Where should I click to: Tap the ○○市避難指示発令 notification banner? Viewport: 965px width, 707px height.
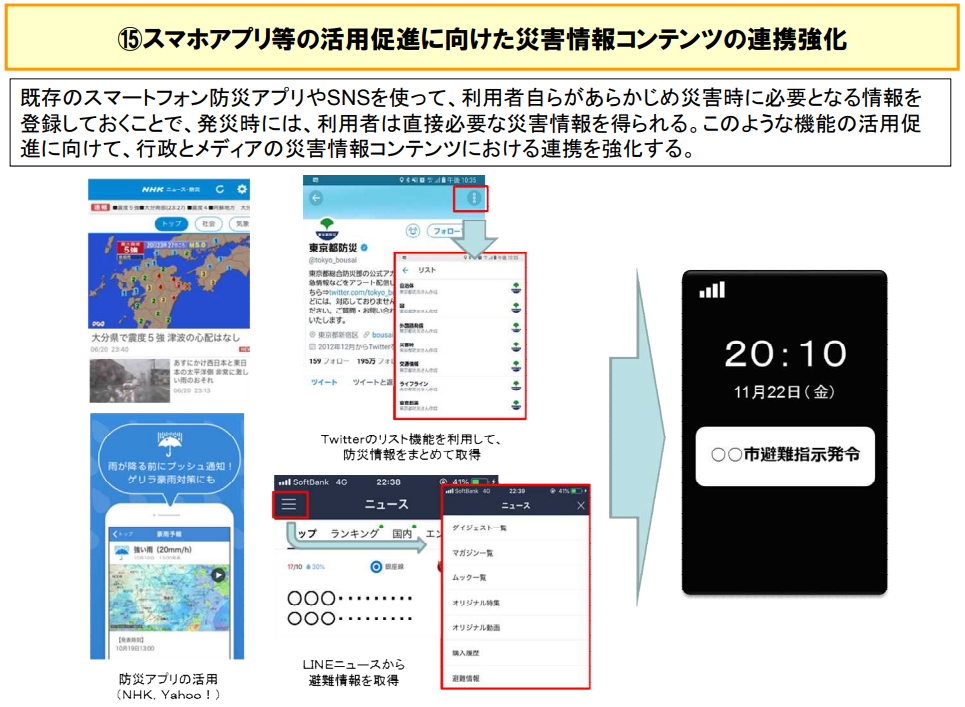[x=785, y=456]
